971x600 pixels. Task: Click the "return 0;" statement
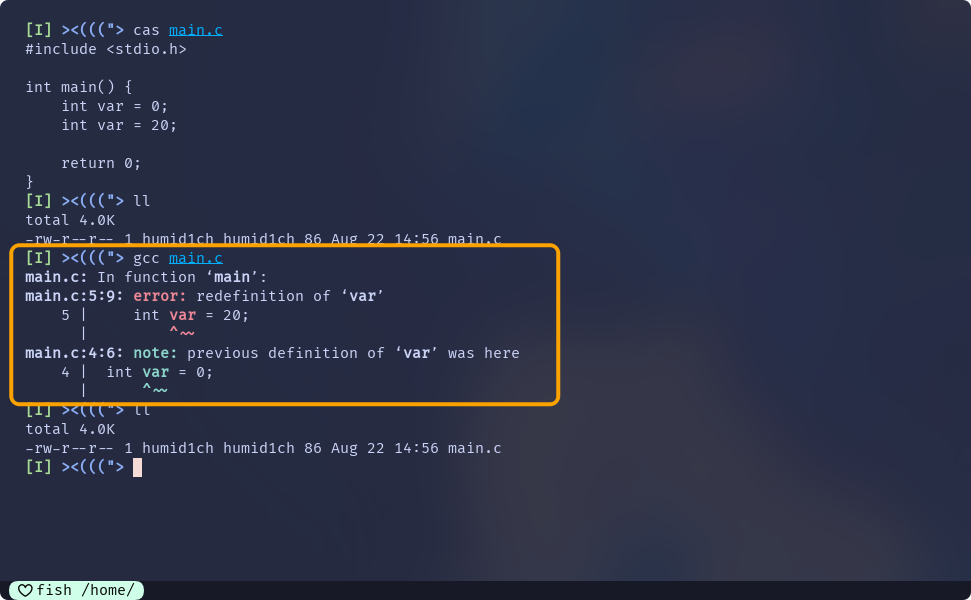coord(101,163)
